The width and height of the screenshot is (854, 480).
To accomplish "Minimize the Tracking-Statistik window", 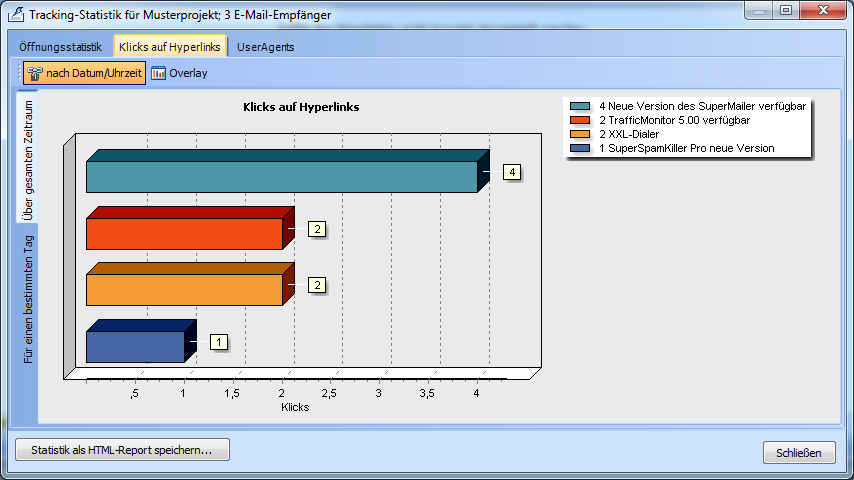I will click(x=759, y=10).
